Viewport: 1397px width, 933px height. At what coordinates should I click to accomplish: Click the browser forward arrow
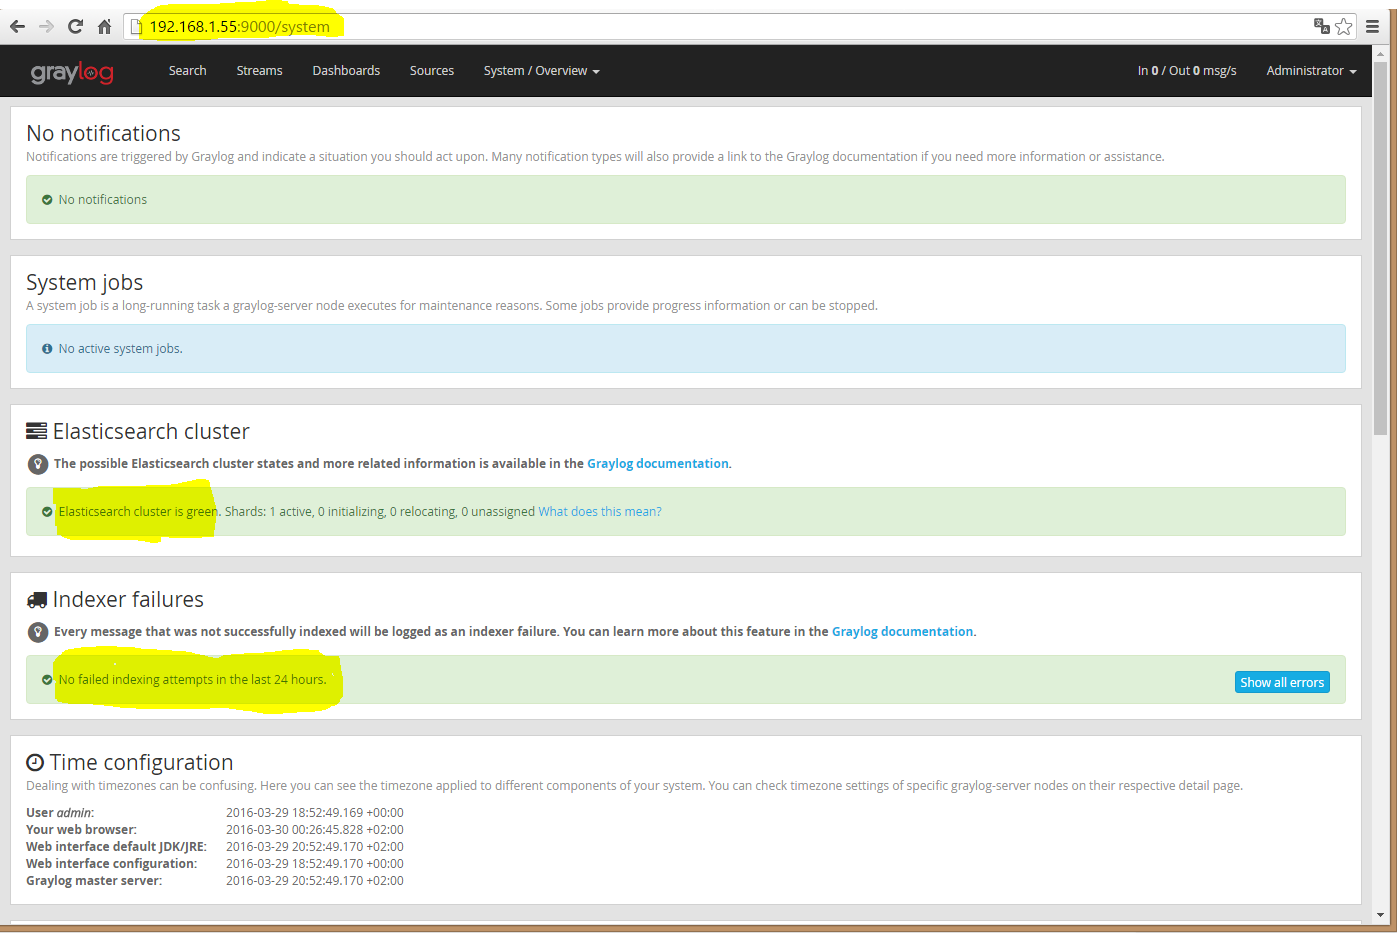pos(46,26)
